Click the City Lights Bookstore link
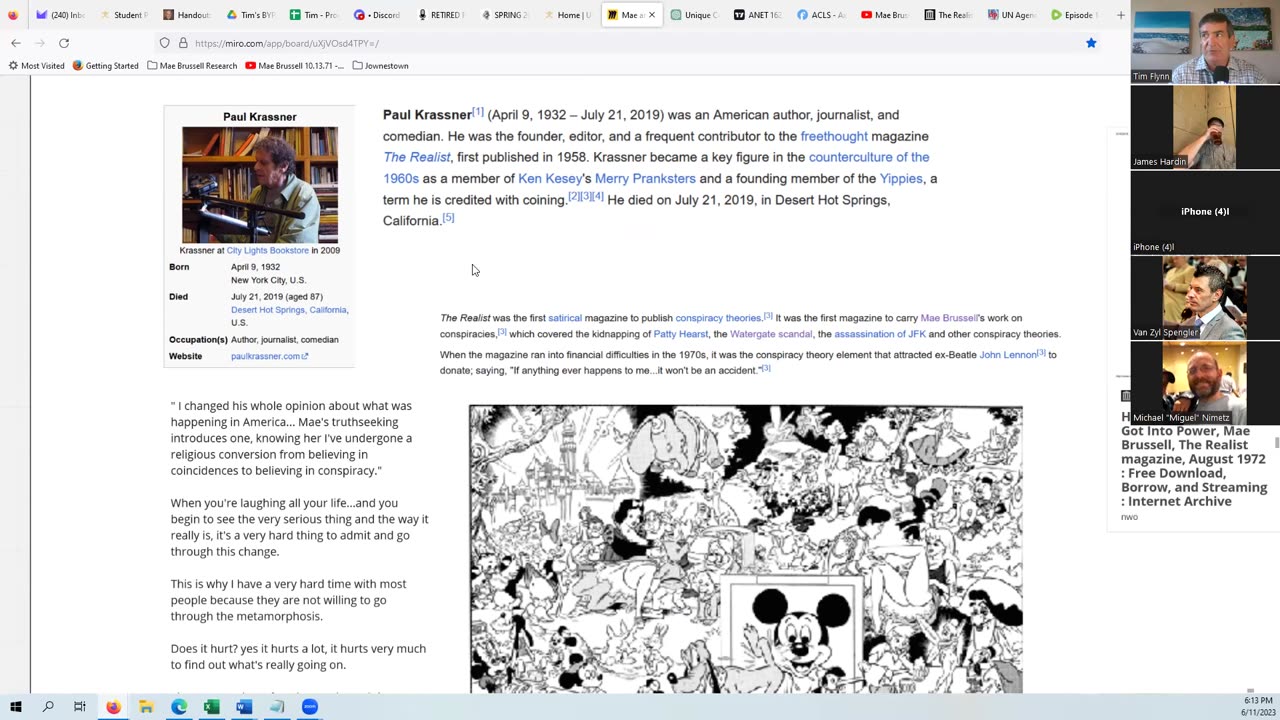The image size is (1280, 720). (x=267, y=250)
